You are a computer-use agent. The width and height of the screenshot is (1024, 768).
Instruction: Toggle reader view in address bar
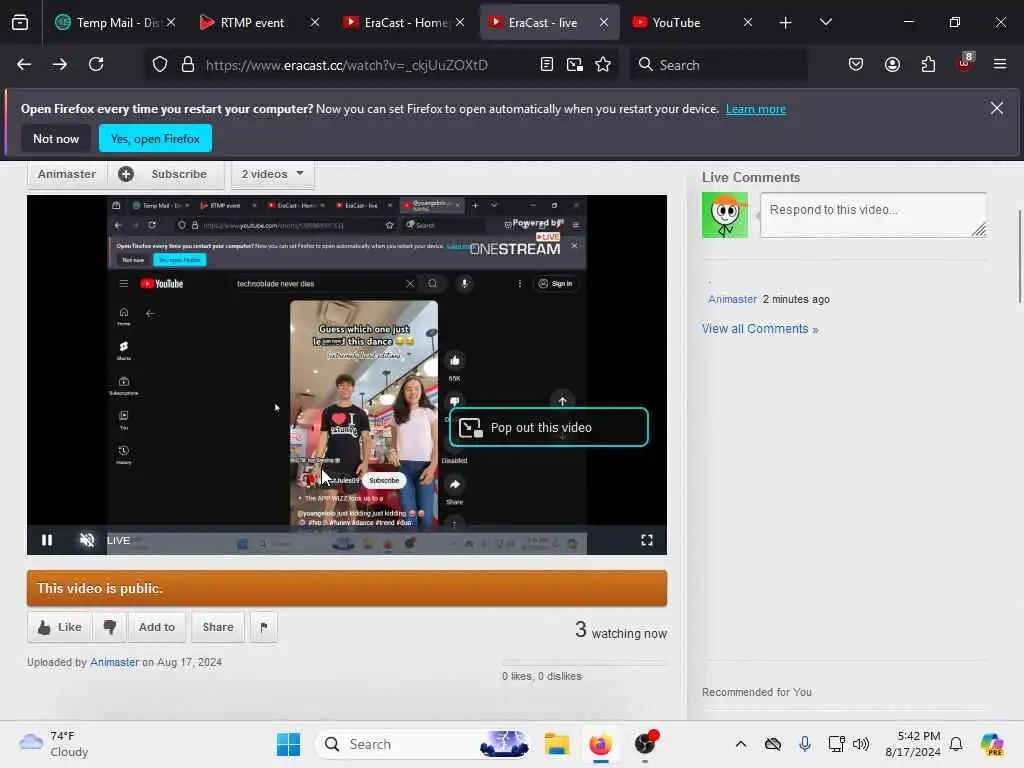click(547, 65)
